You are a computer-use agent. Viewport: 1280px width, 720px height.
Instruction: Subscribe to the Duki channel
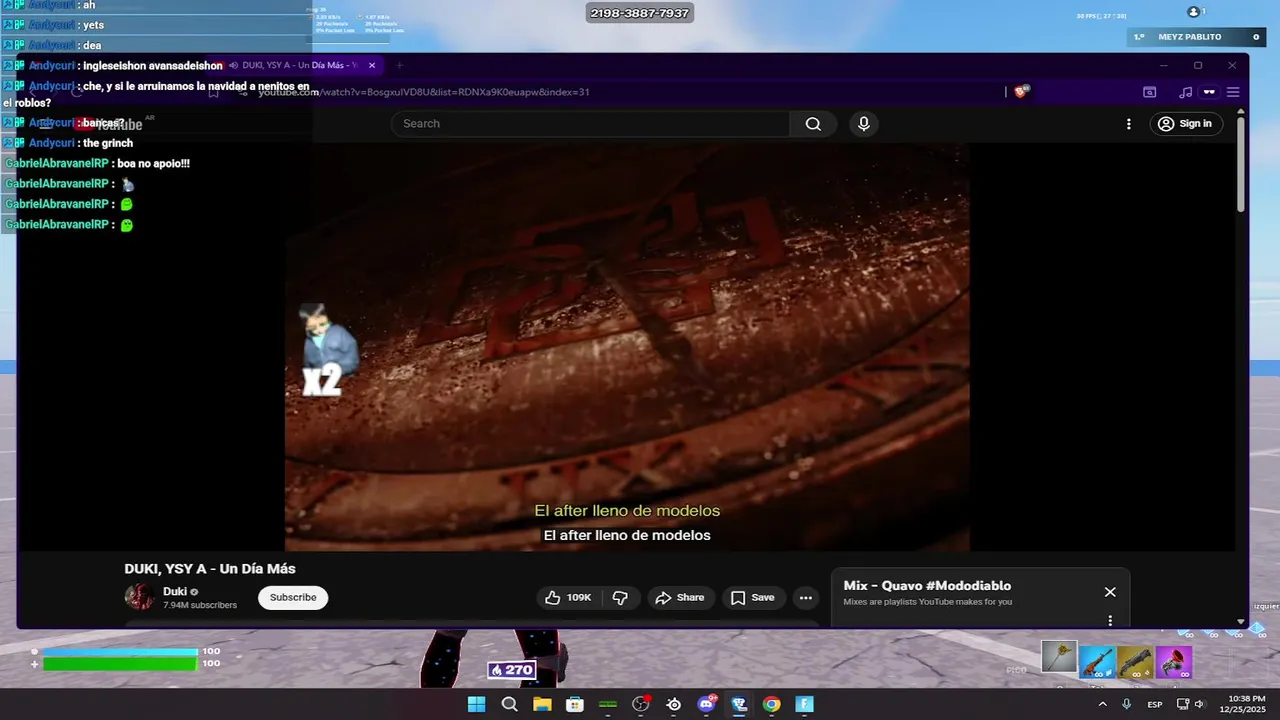293,598
